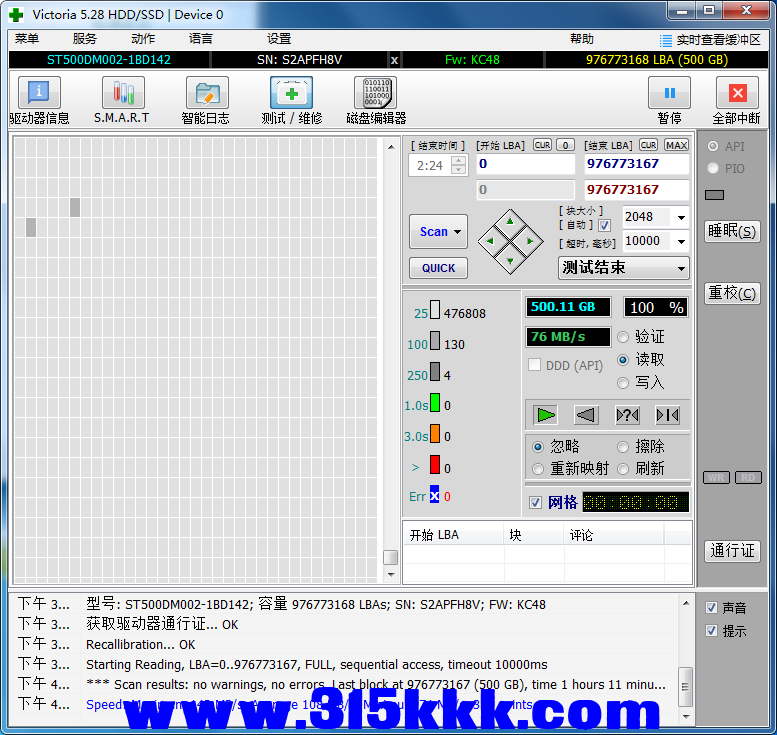The width and height of the screenshot is (777, 735).
Task: Click the 通行证 passport button
Action: coord(732,551)
